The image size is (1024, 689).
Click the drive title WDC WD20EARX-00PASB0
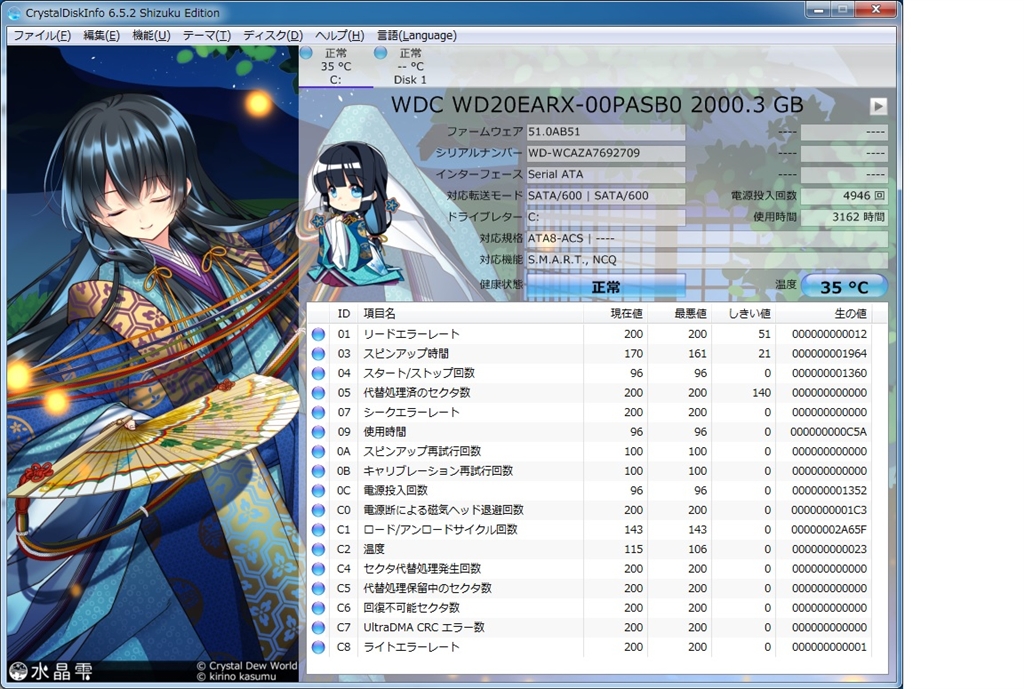point(536,104)
